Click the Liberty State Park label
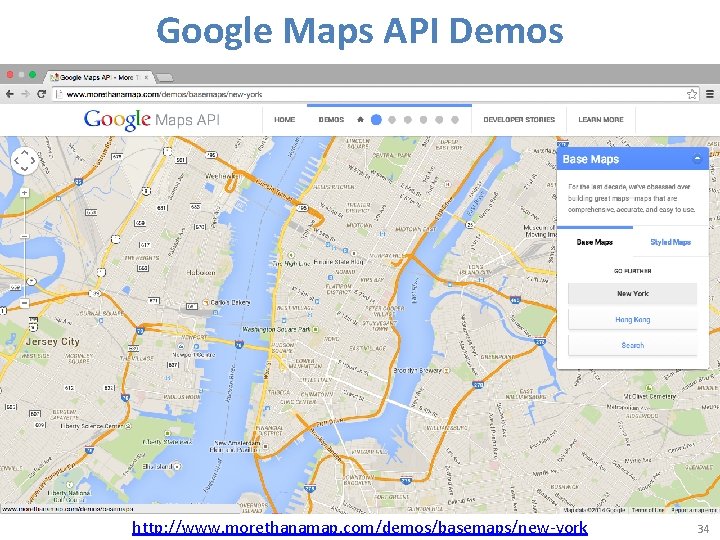 click(x=167, y=442)
